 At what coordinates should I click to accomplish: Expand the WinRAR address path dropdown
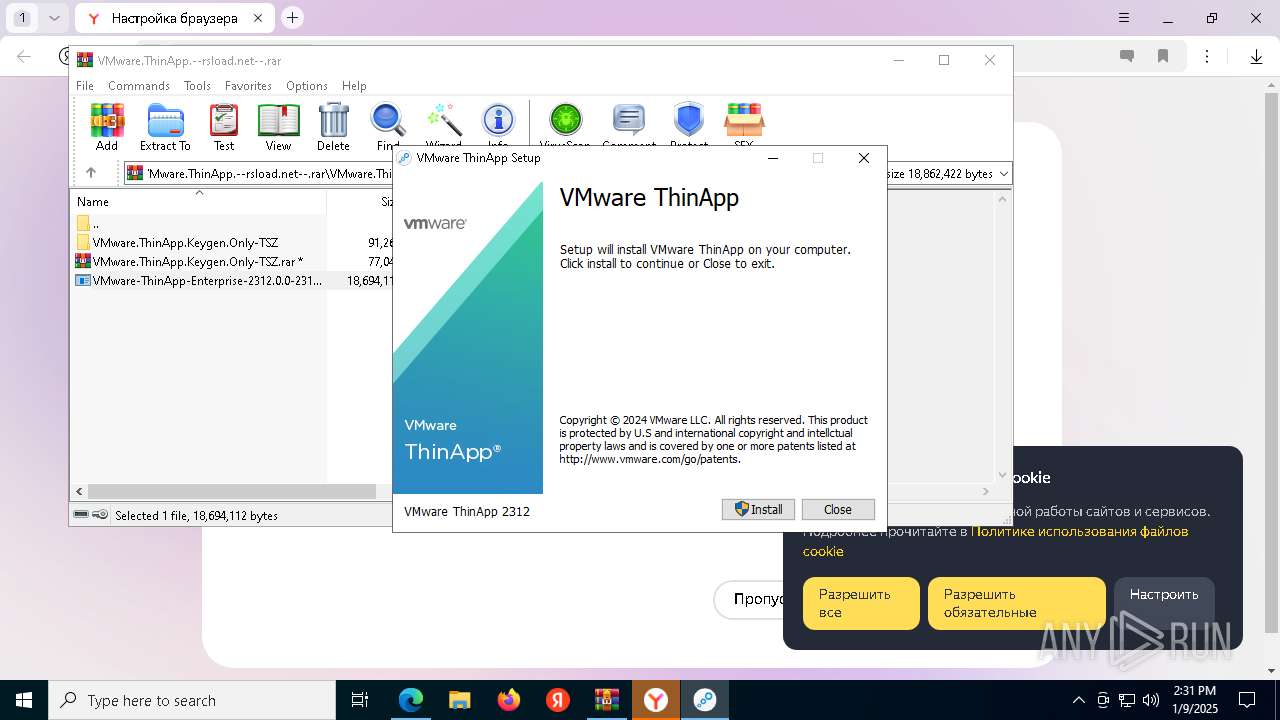(1004, 173)
